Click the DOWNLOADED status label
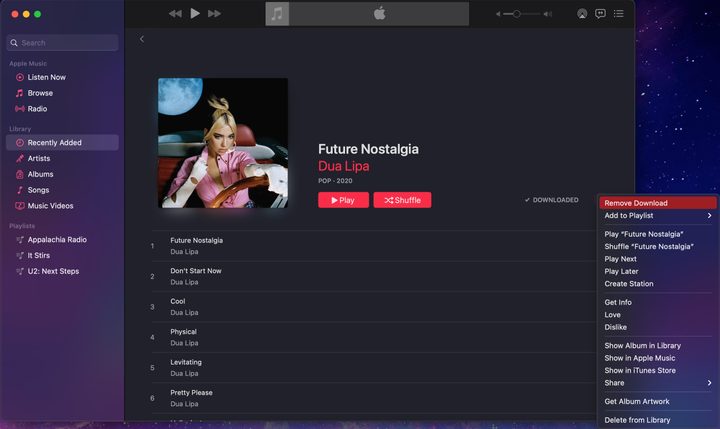 (x=551, y=200)
